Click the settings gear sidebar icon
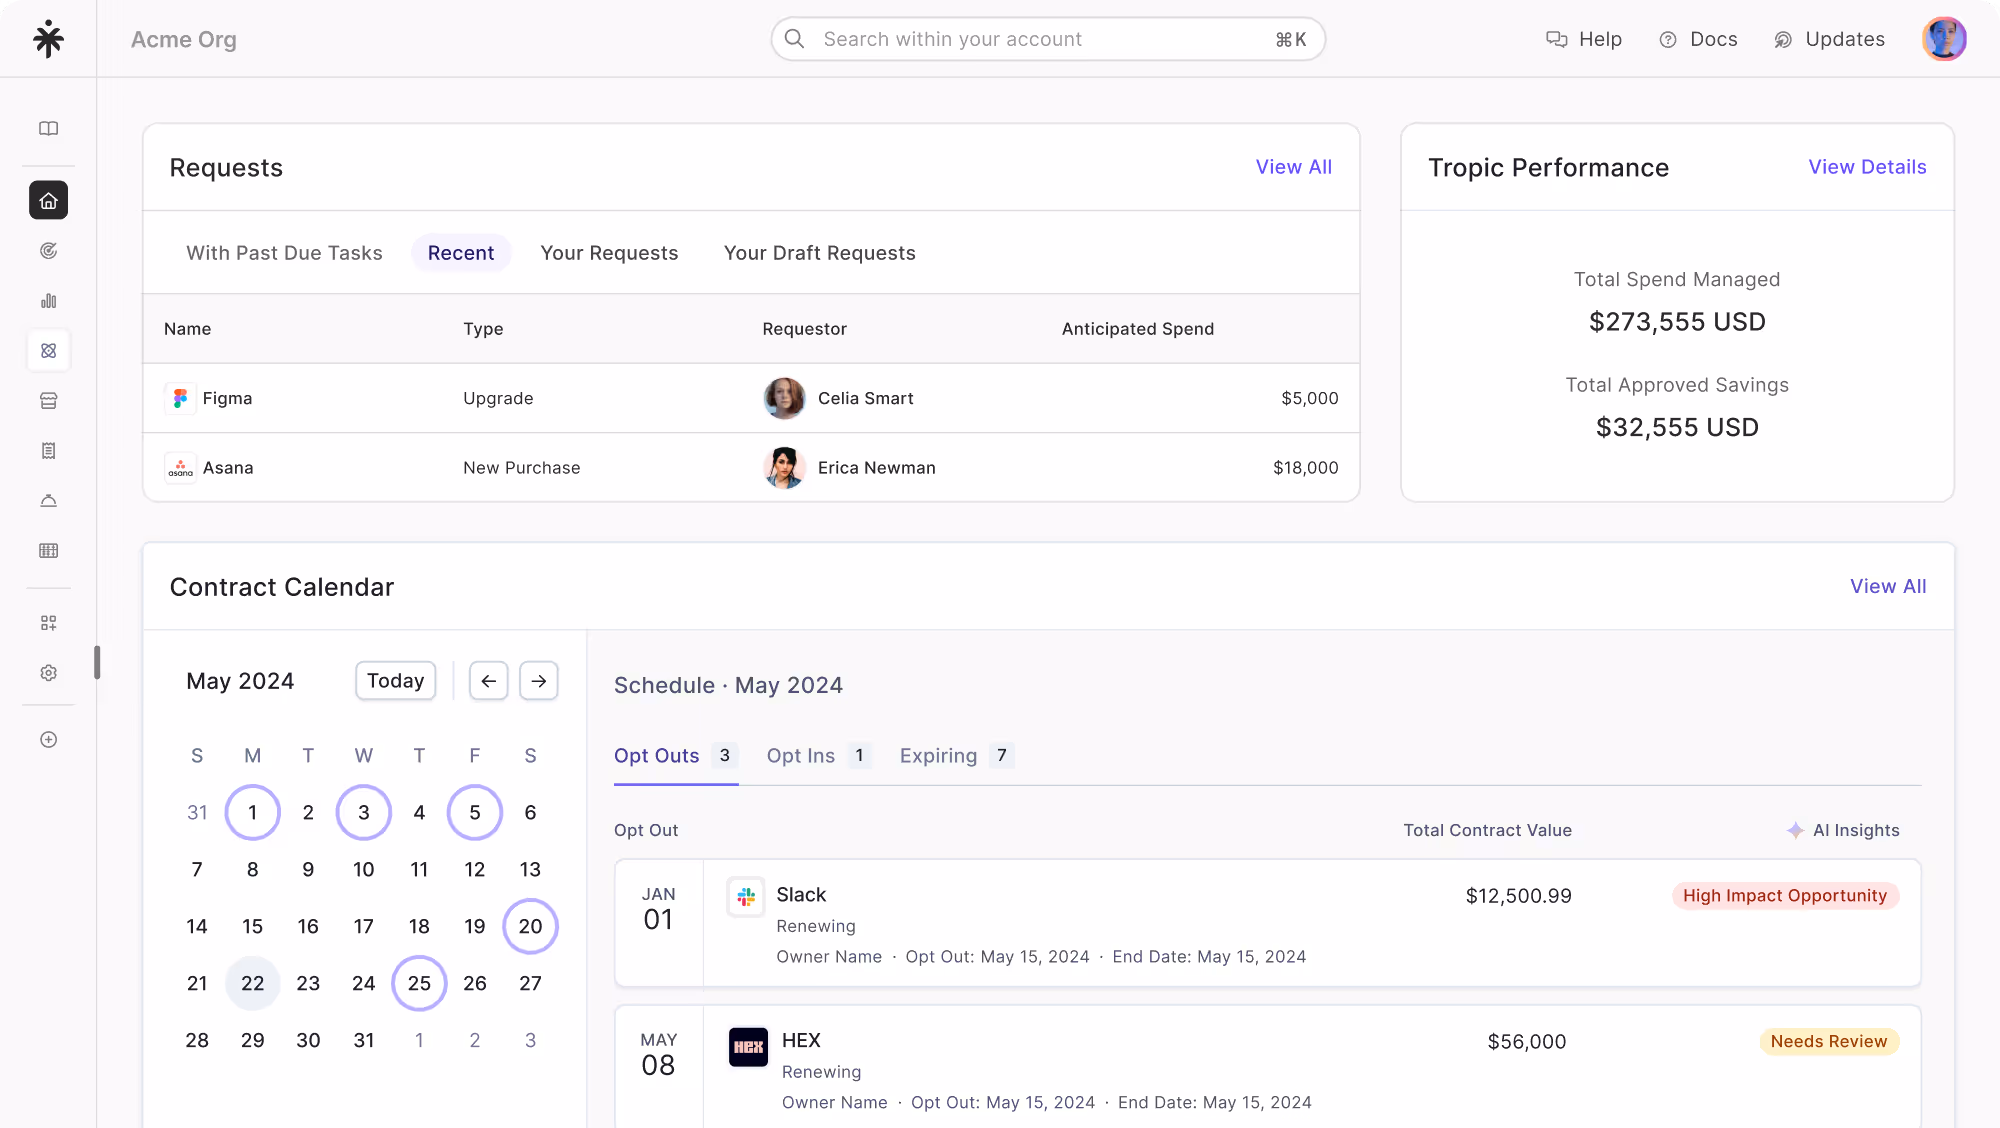2000x1128 pixels. click(x=48, y=673)
